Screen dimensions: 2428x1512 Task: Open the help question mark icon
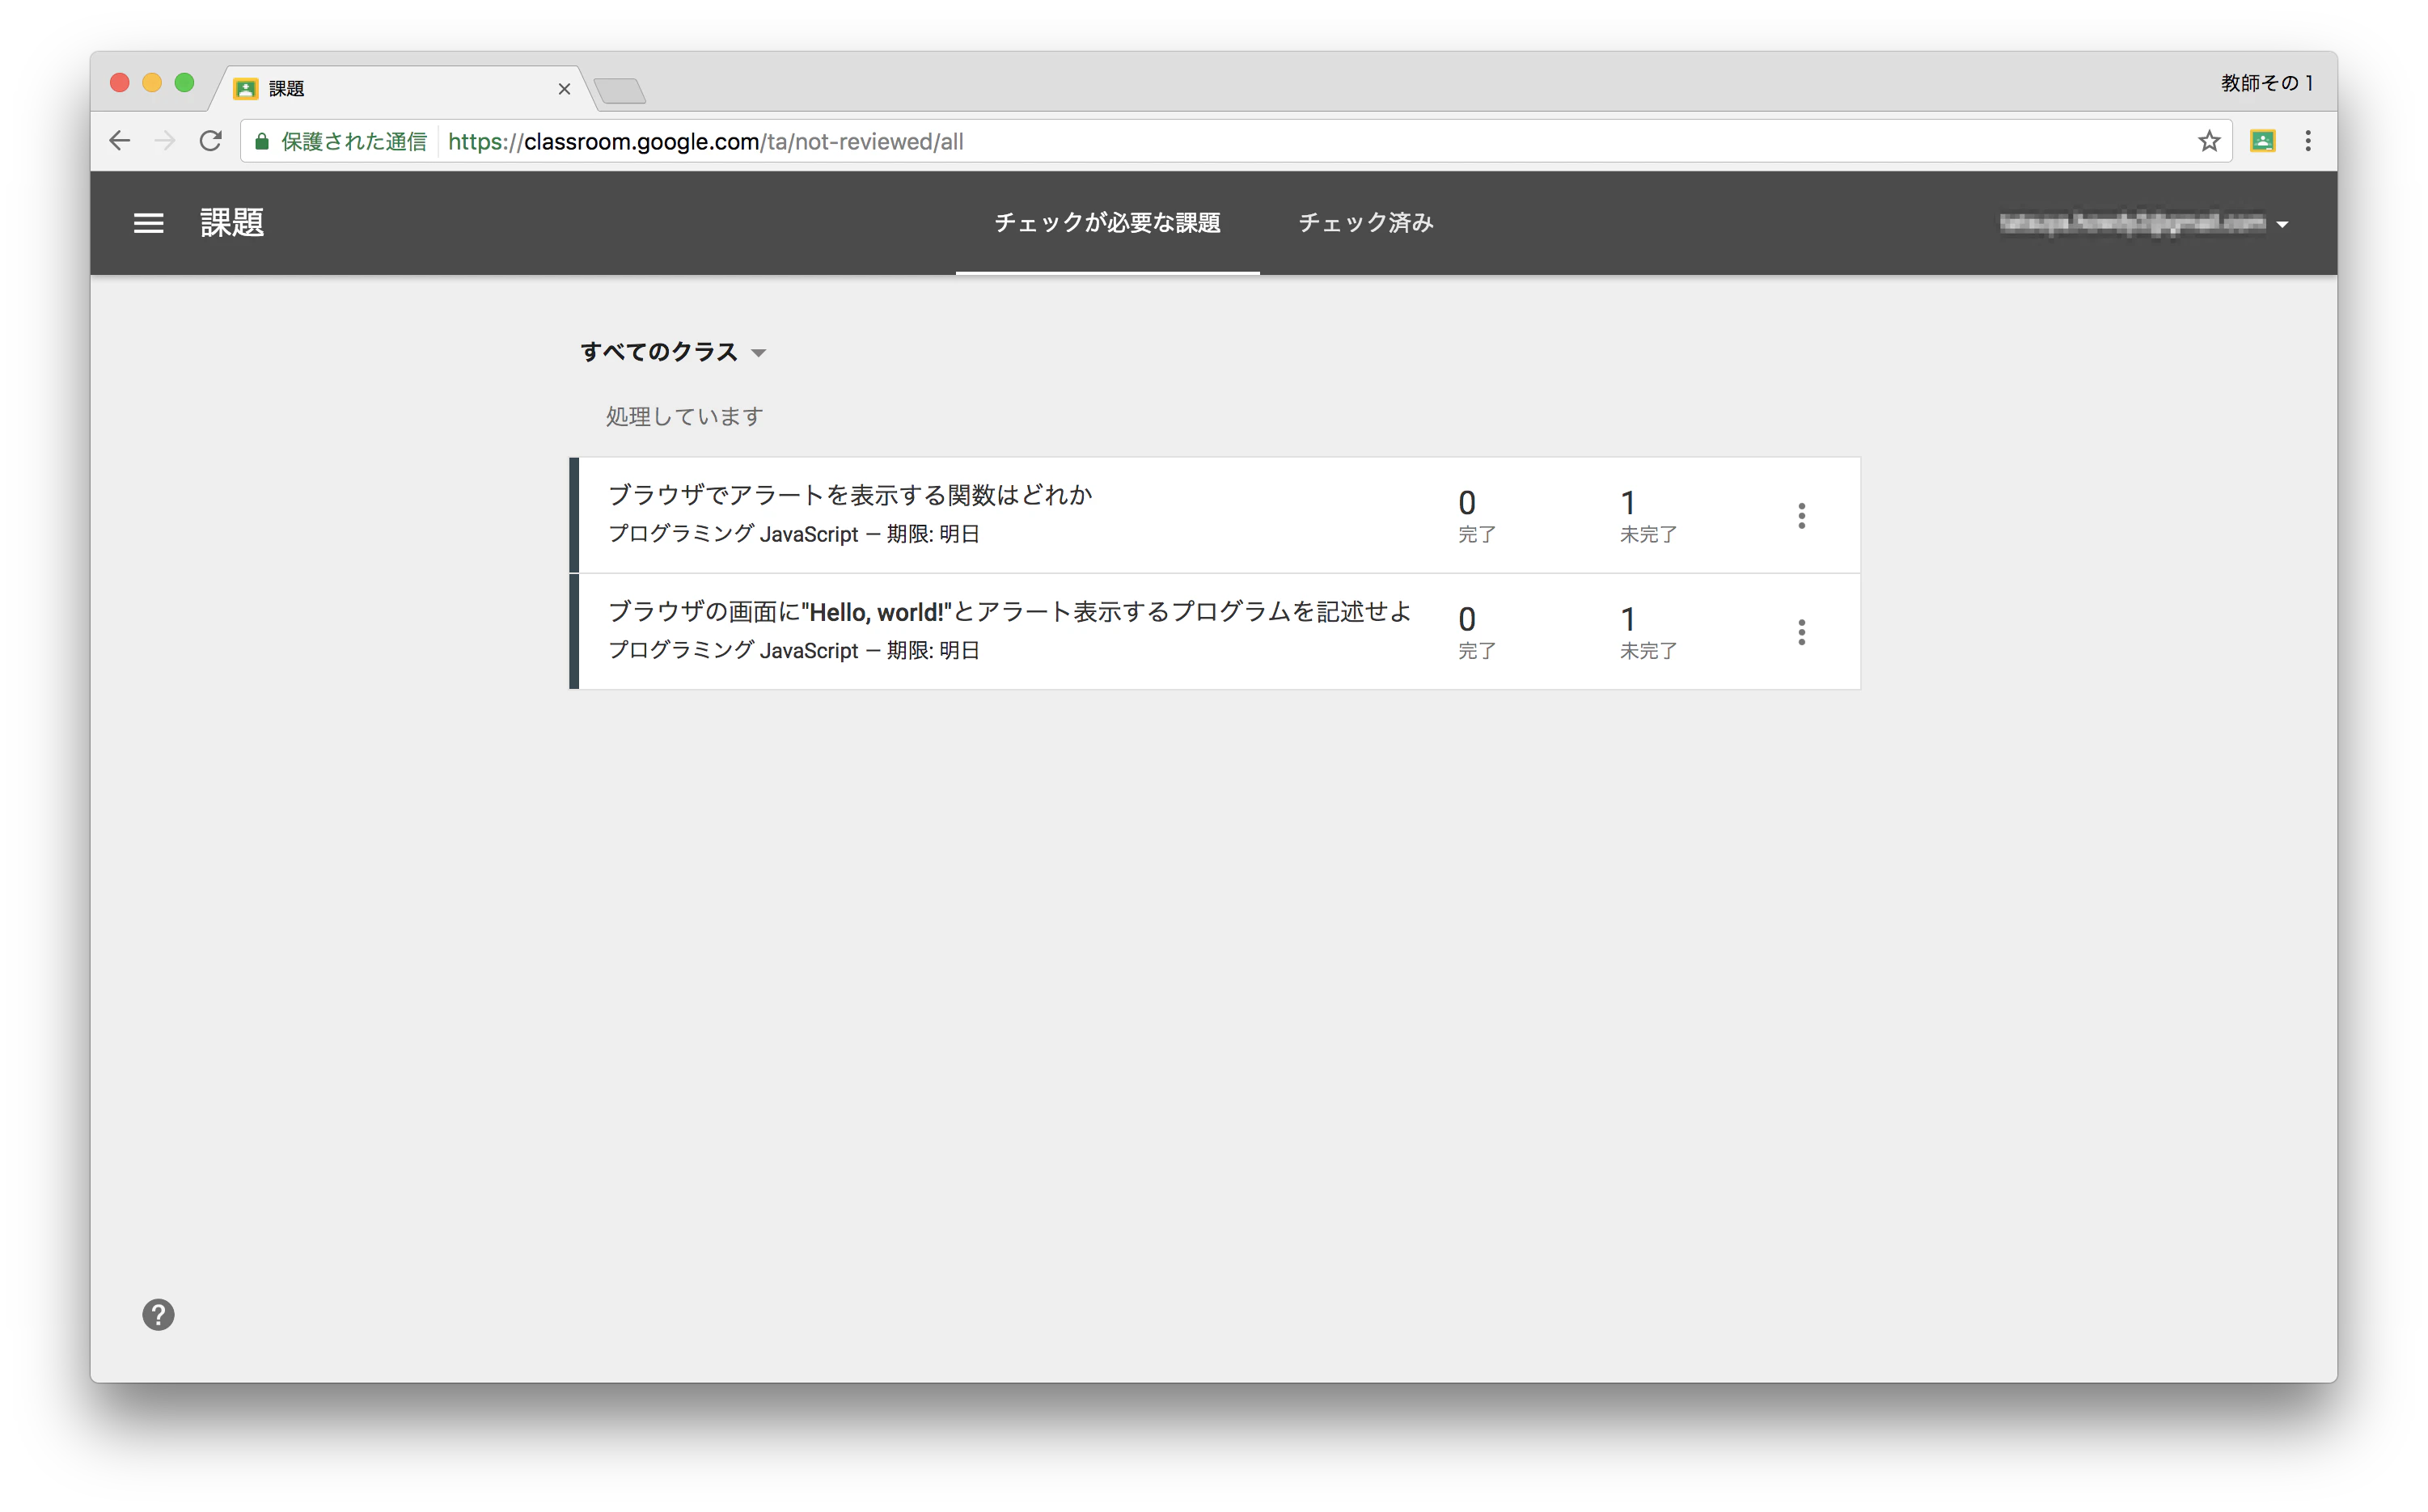click(x=158, y=1314)
